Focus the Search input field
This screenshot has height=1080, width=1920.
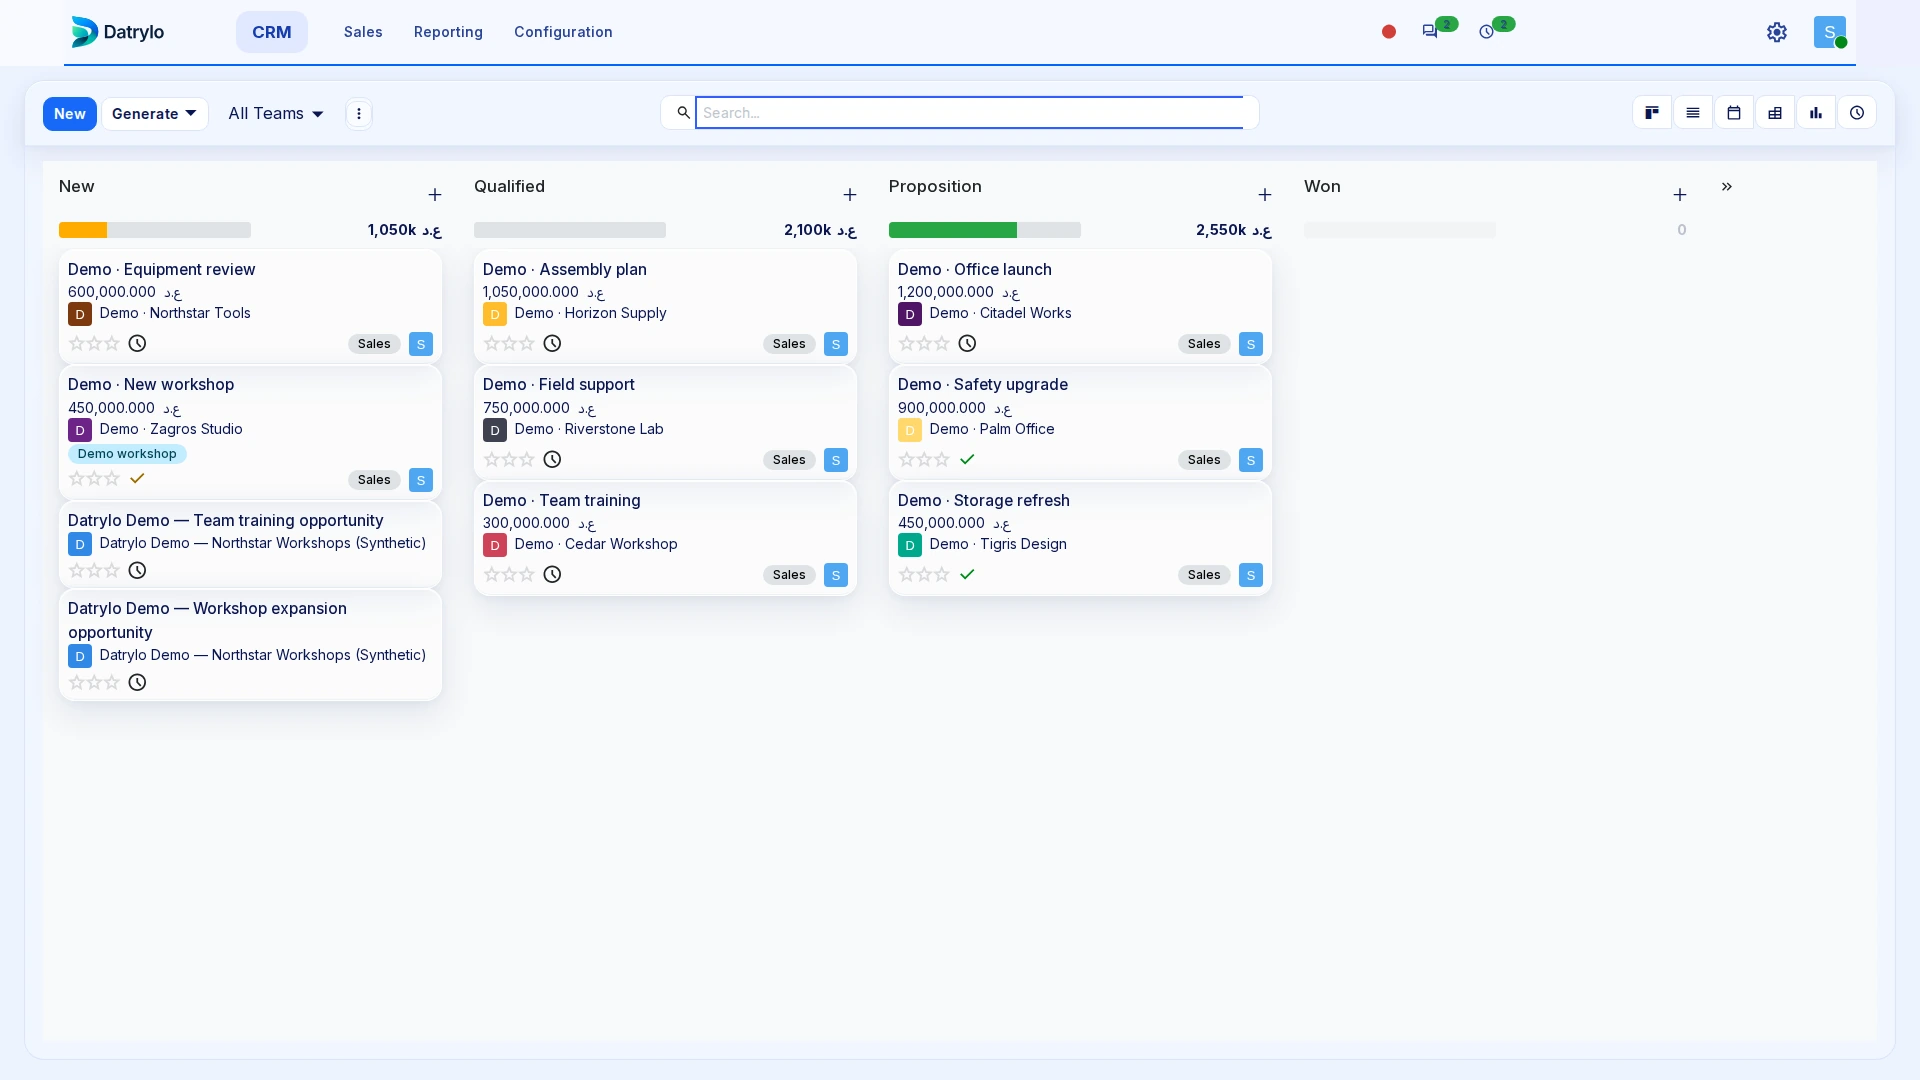tap(969, 113)
